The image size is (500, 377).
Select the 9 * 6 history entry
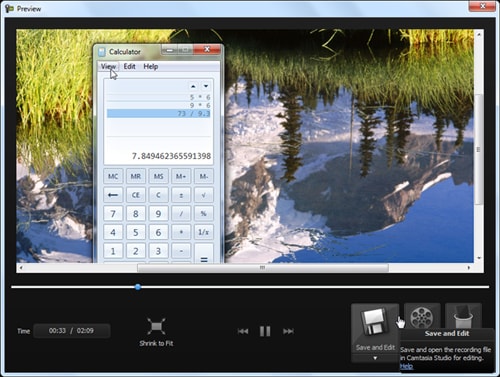(x=159, y=105)
